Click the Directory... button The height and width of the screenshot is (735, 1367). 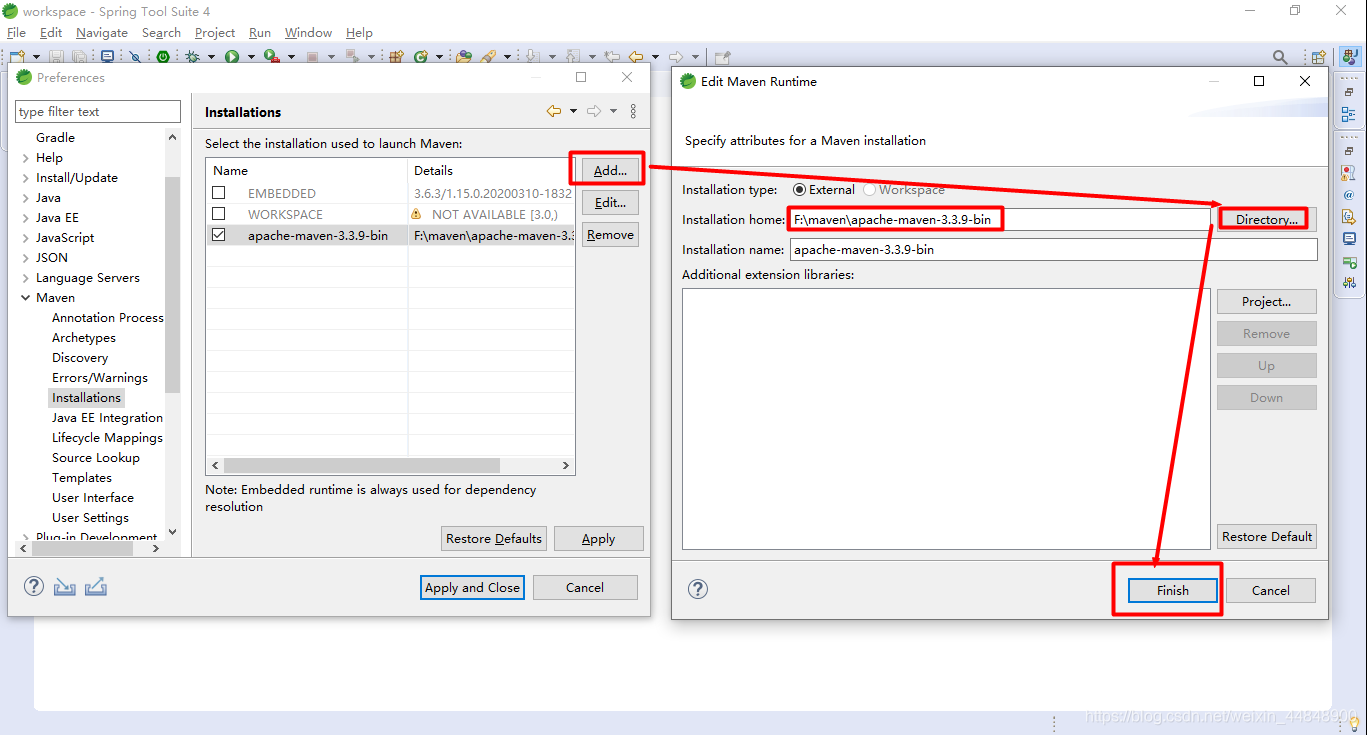(1266, 220)
